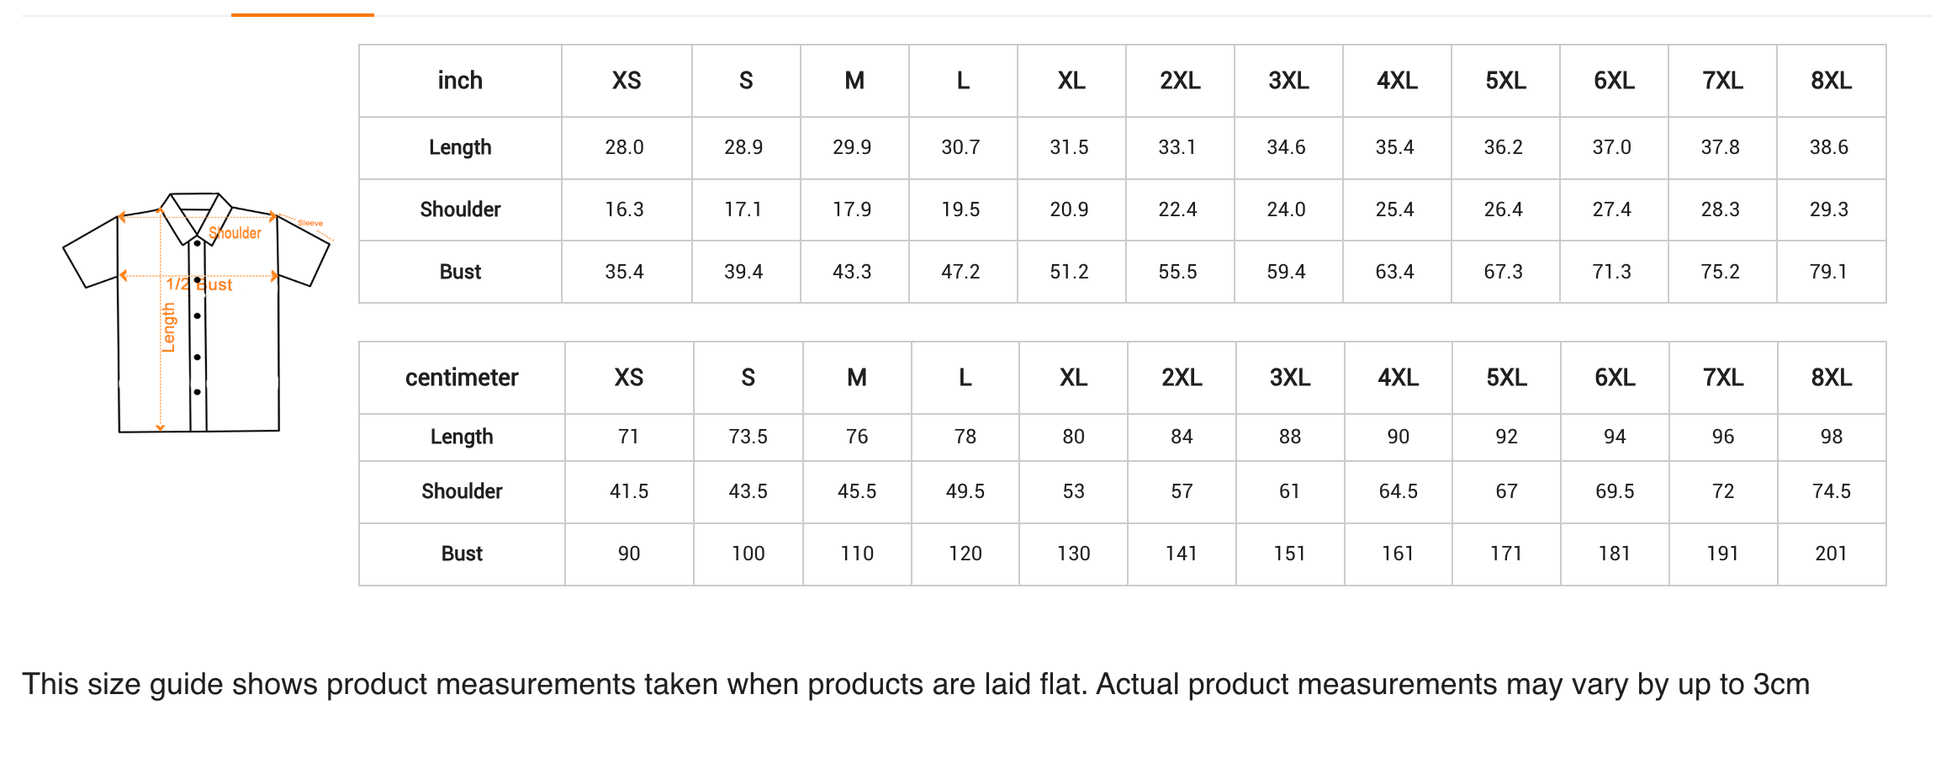Click the 201 bust value in centimeter table
Screen dimensions: 1946x774
pyautogui.click(x=1830, y=554)
